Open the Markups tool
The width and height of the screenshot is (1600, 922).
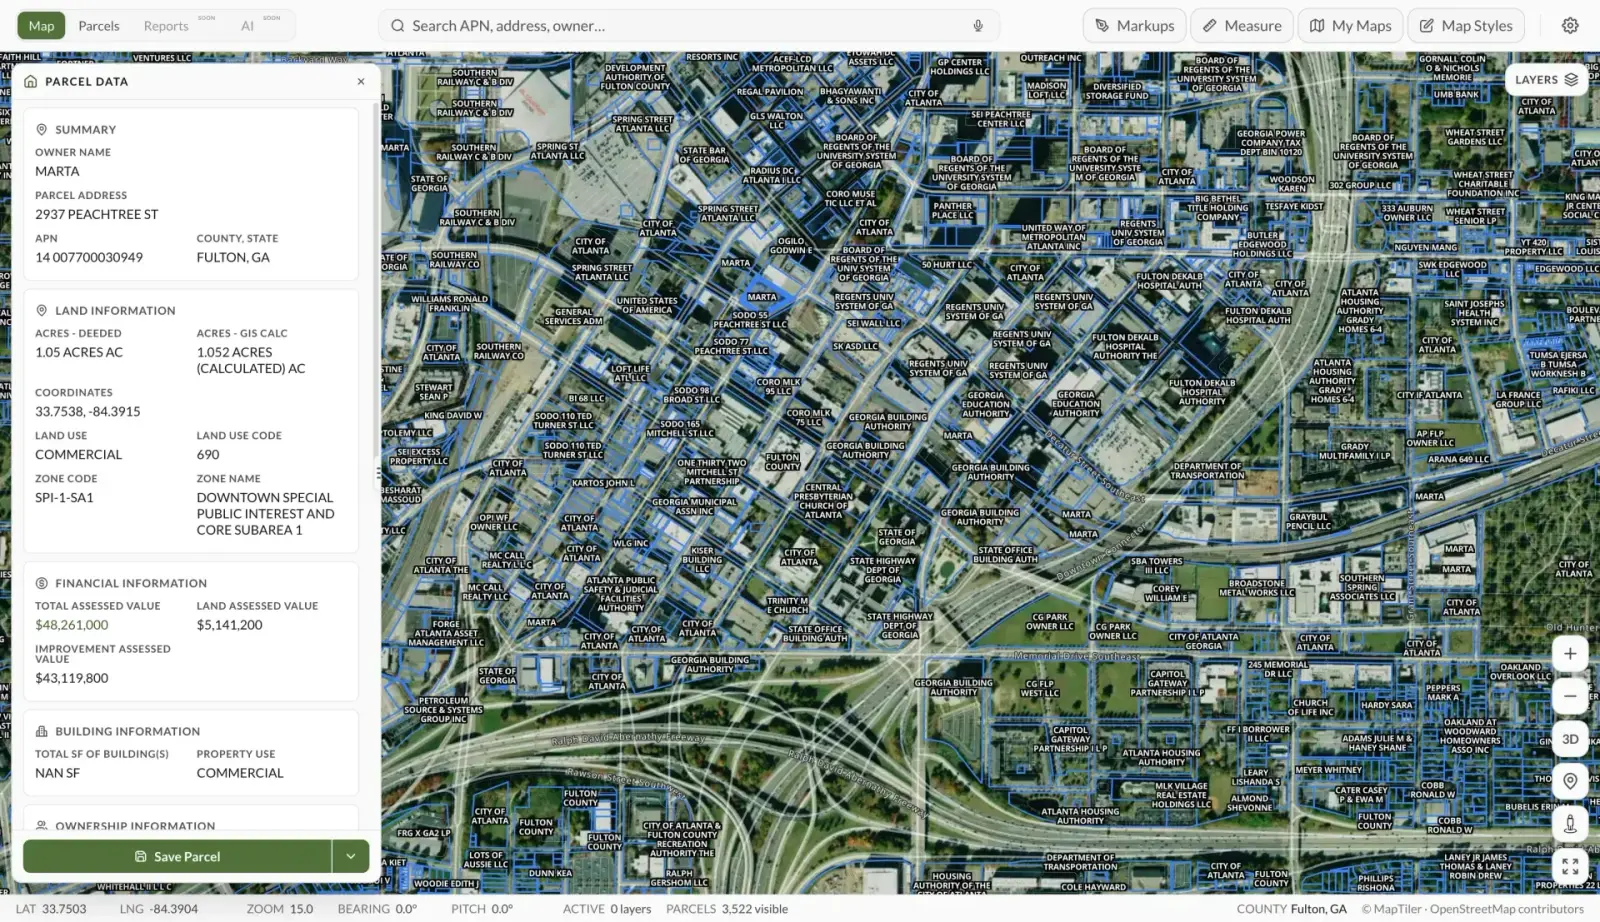[x=1134, y=26]
